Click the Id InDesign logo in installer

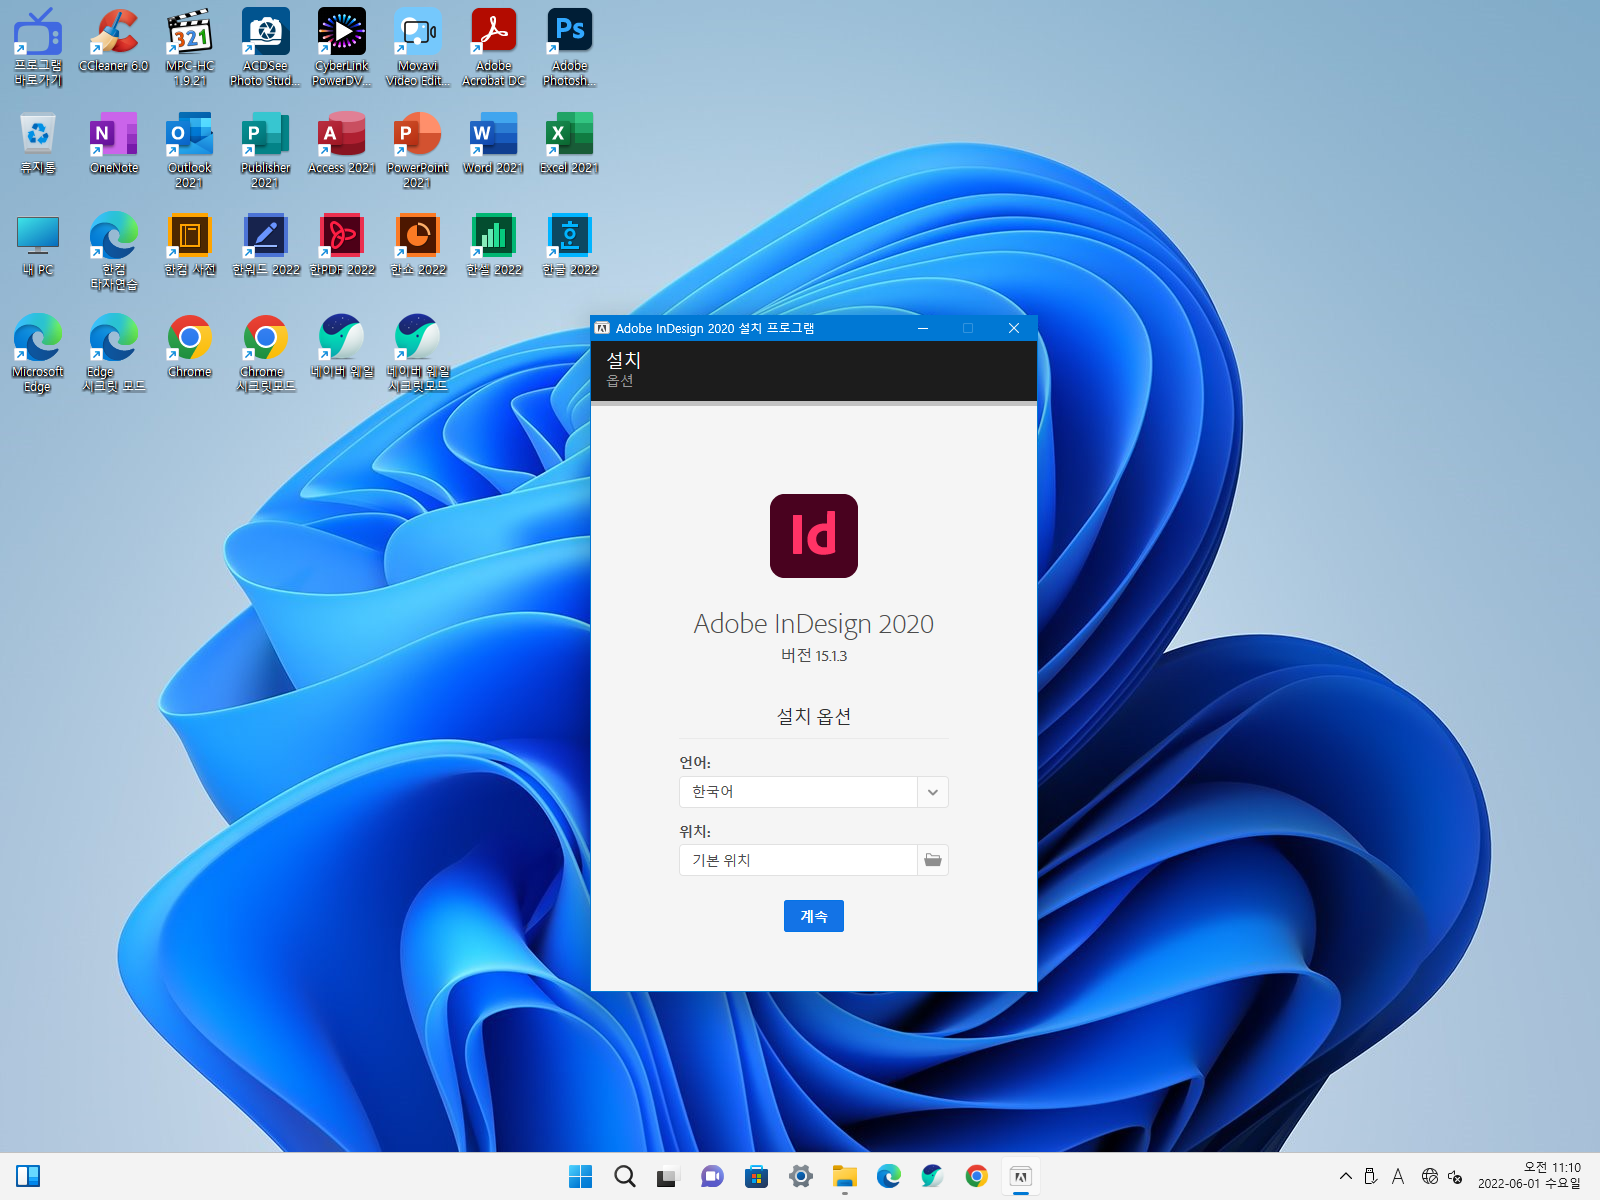tap(814, 536)
